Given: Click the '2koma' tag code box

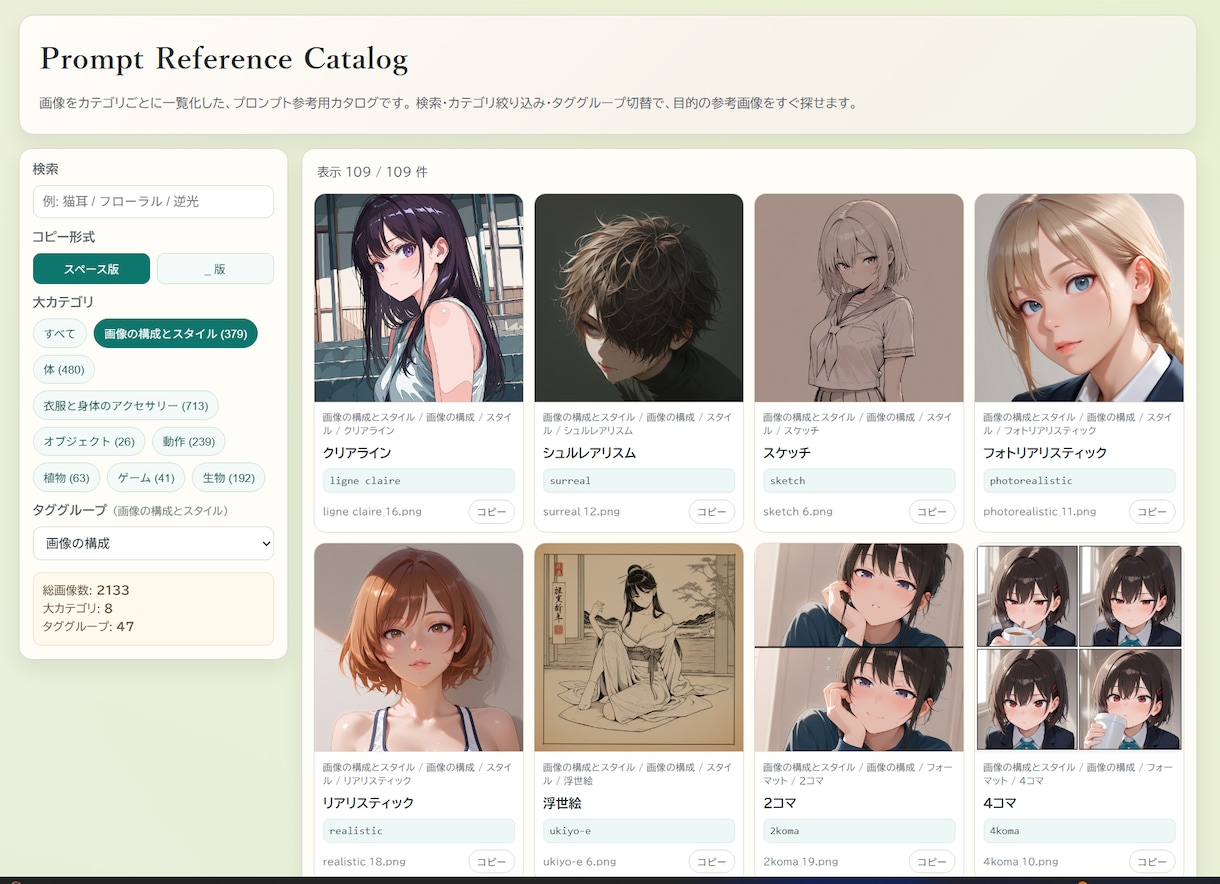Looking at the screenshot, I should [x=859, y=831].
